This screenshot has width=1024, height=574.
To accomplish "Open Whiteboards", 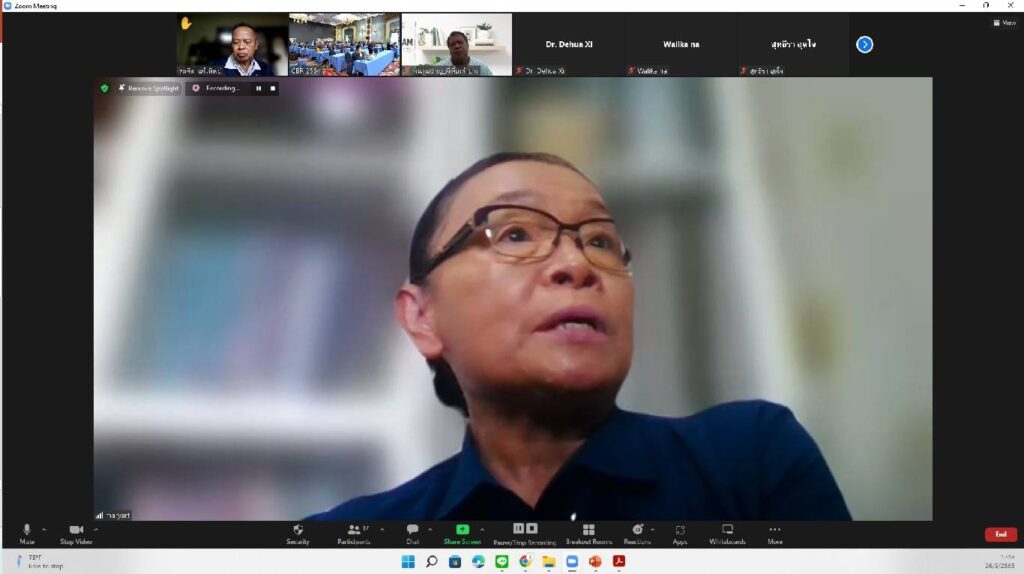I will tap(727, 532).
